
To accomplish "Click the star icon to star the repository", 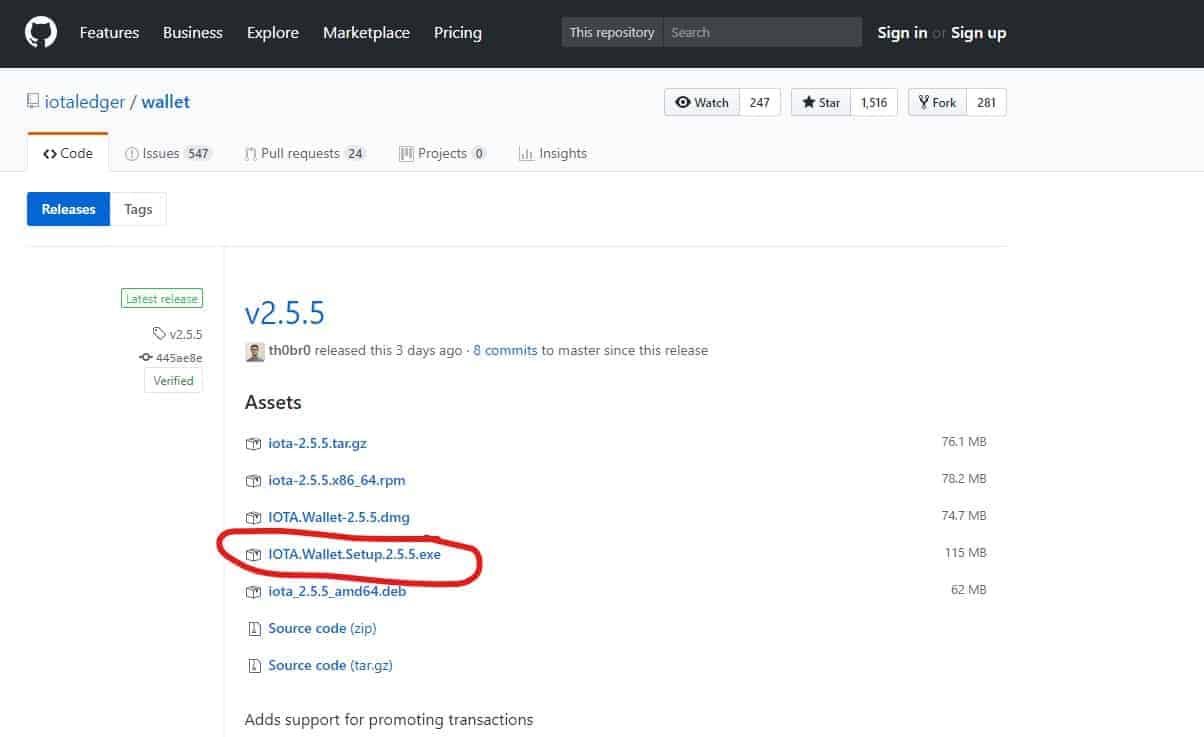I will tap(807, 101).
